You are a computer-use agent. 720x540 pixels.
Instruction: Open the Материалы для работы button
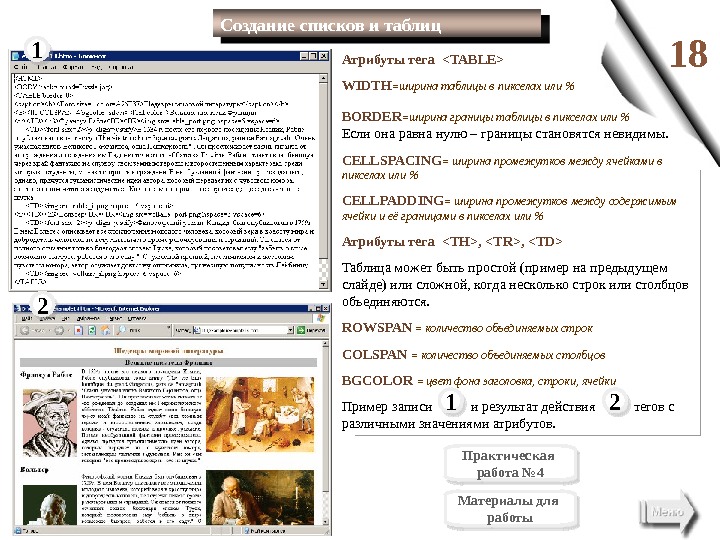(x=510, y=509)
